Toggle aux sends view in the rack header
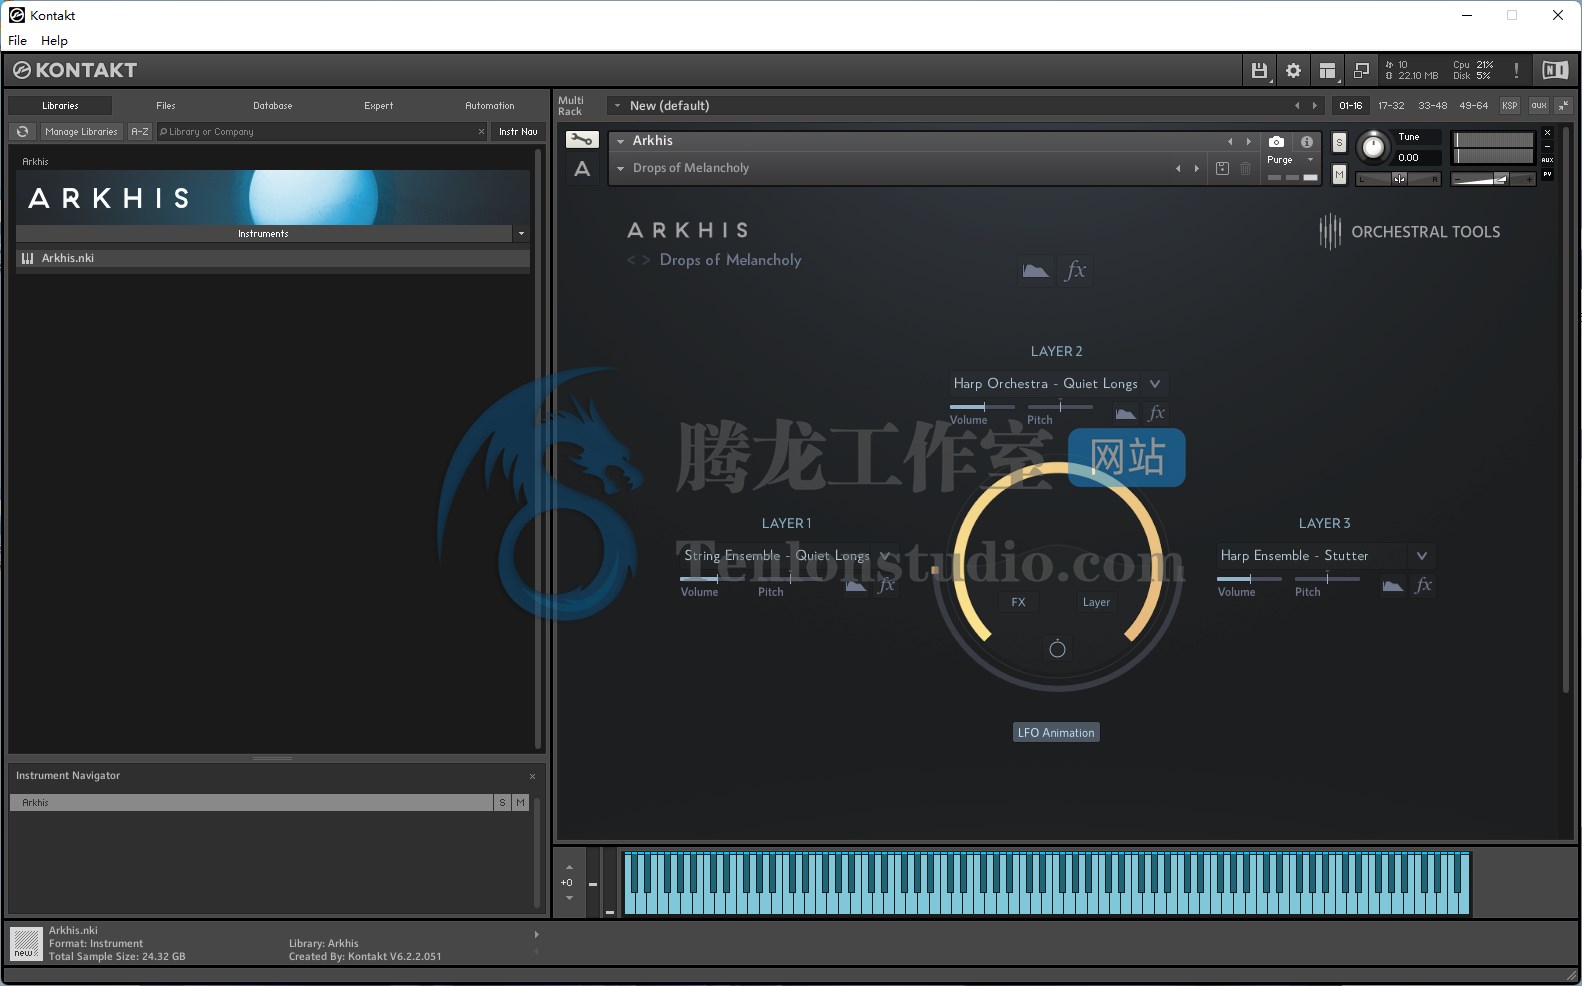Screen dimensions: 1582x986 [x=1538, y=105]
